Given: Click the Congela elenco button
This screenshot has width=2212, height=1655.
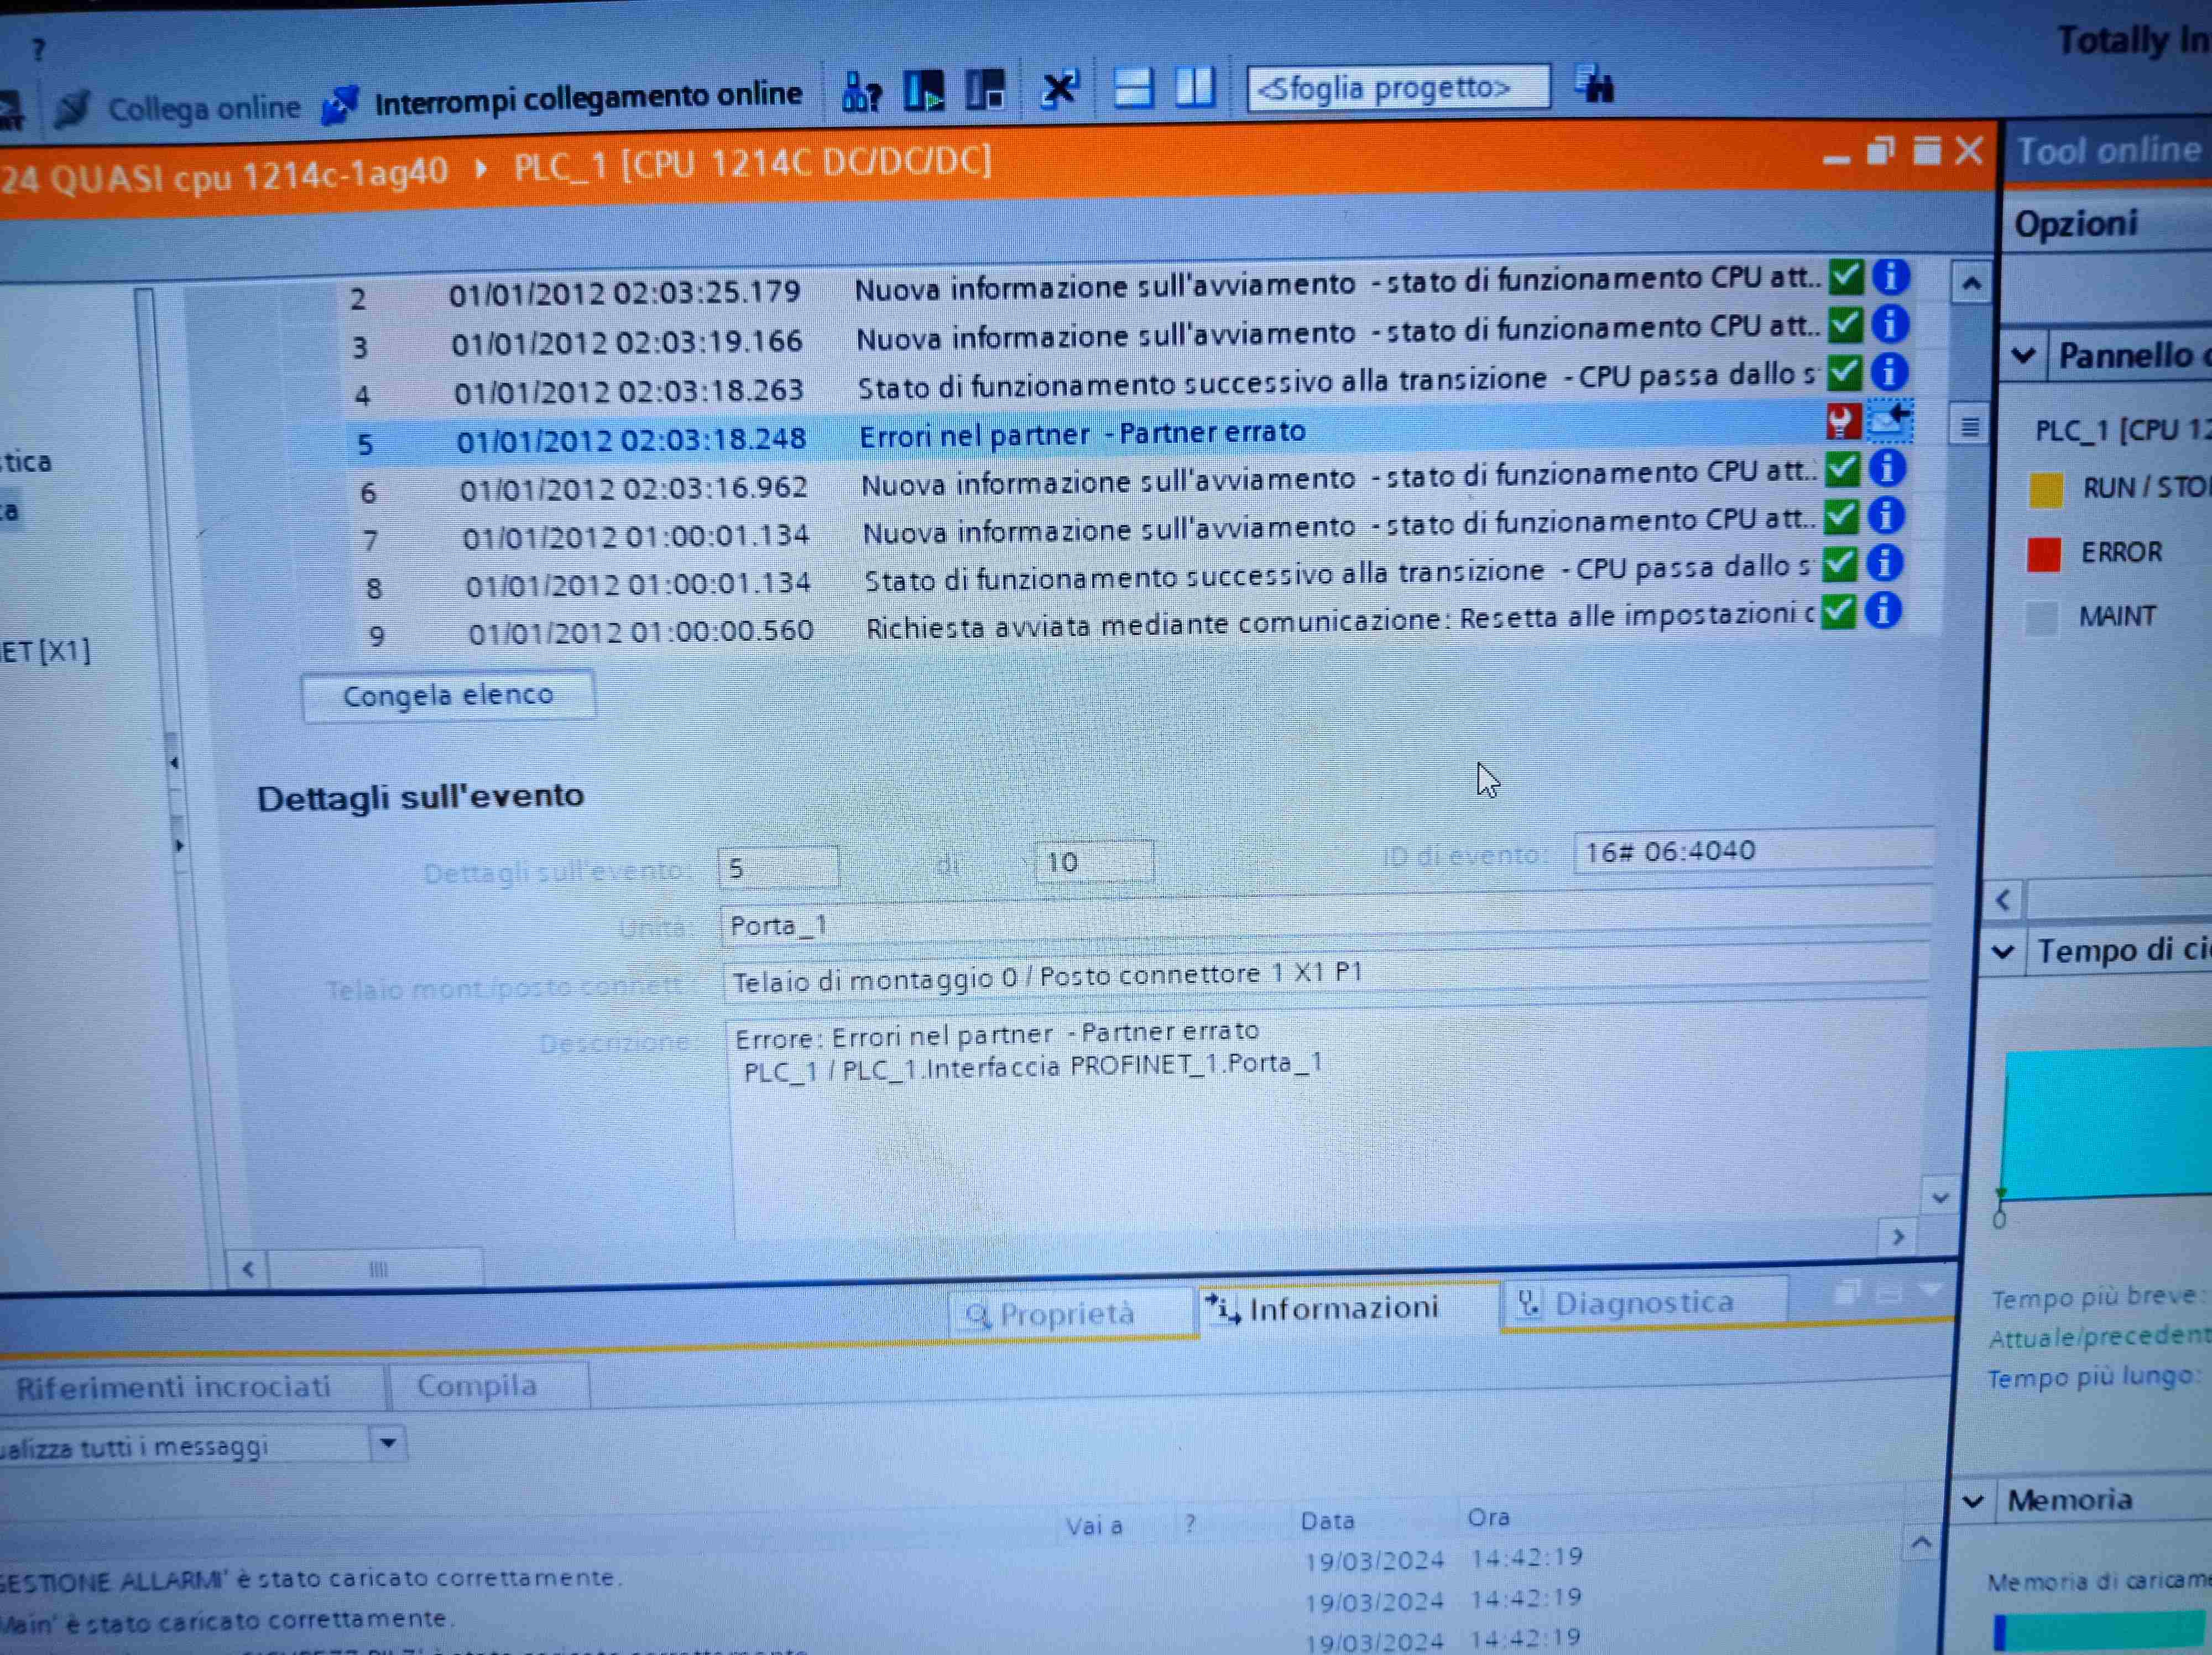Looking at the screenshot, I should point(448,695).
